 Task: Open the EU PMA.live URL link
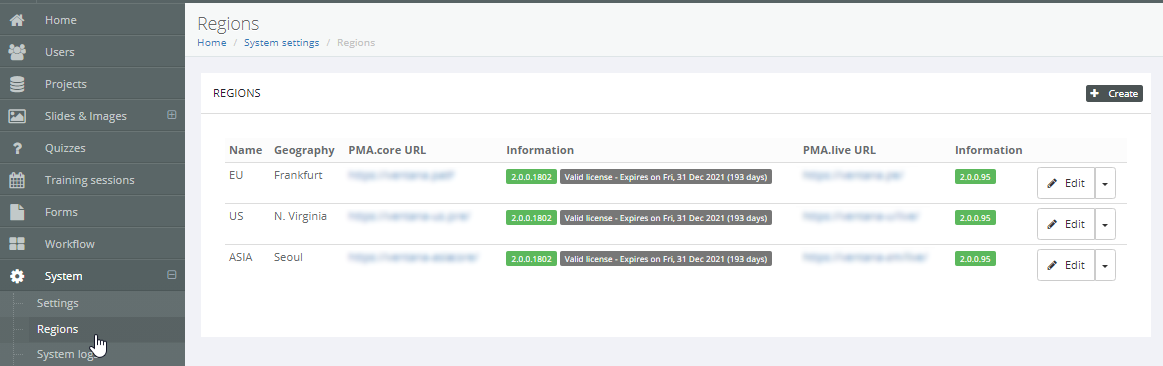coord(853,175)
